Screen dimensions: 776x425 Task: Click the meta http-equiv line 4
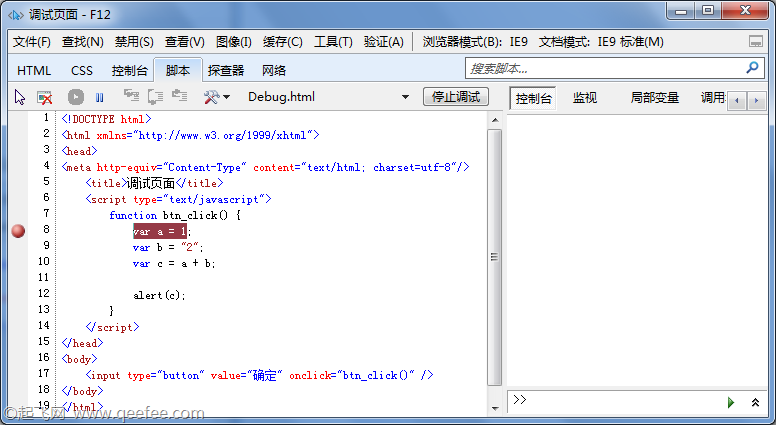[x=265, y=167]
